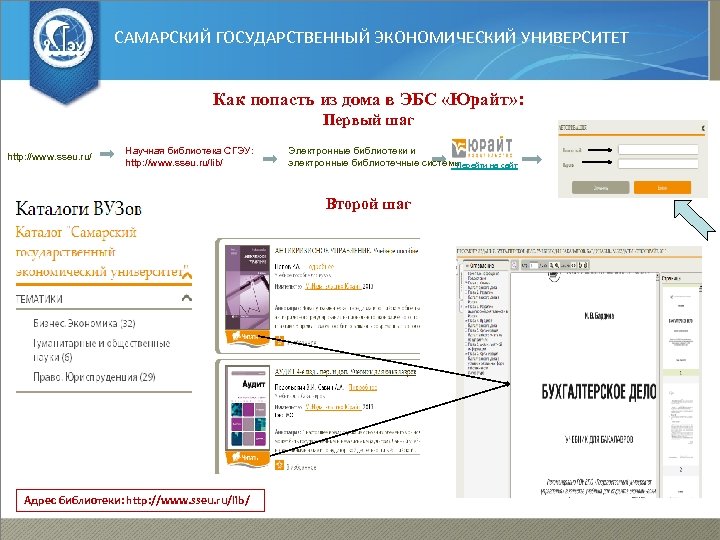
Task: Open publisher link of the first book
Action: pos(333,286)
